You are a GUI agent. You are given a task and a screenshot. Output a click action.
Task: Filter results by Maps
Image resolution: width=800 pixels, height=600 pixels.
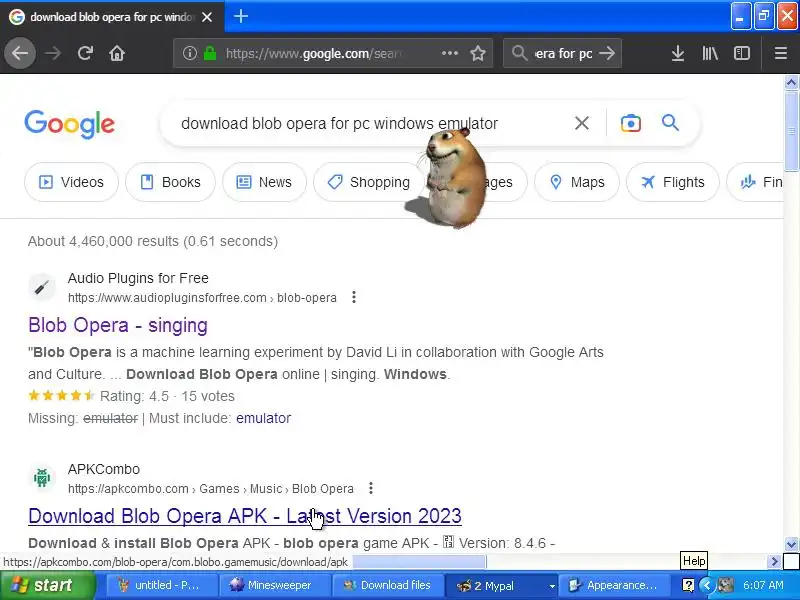tap(577, 182)
